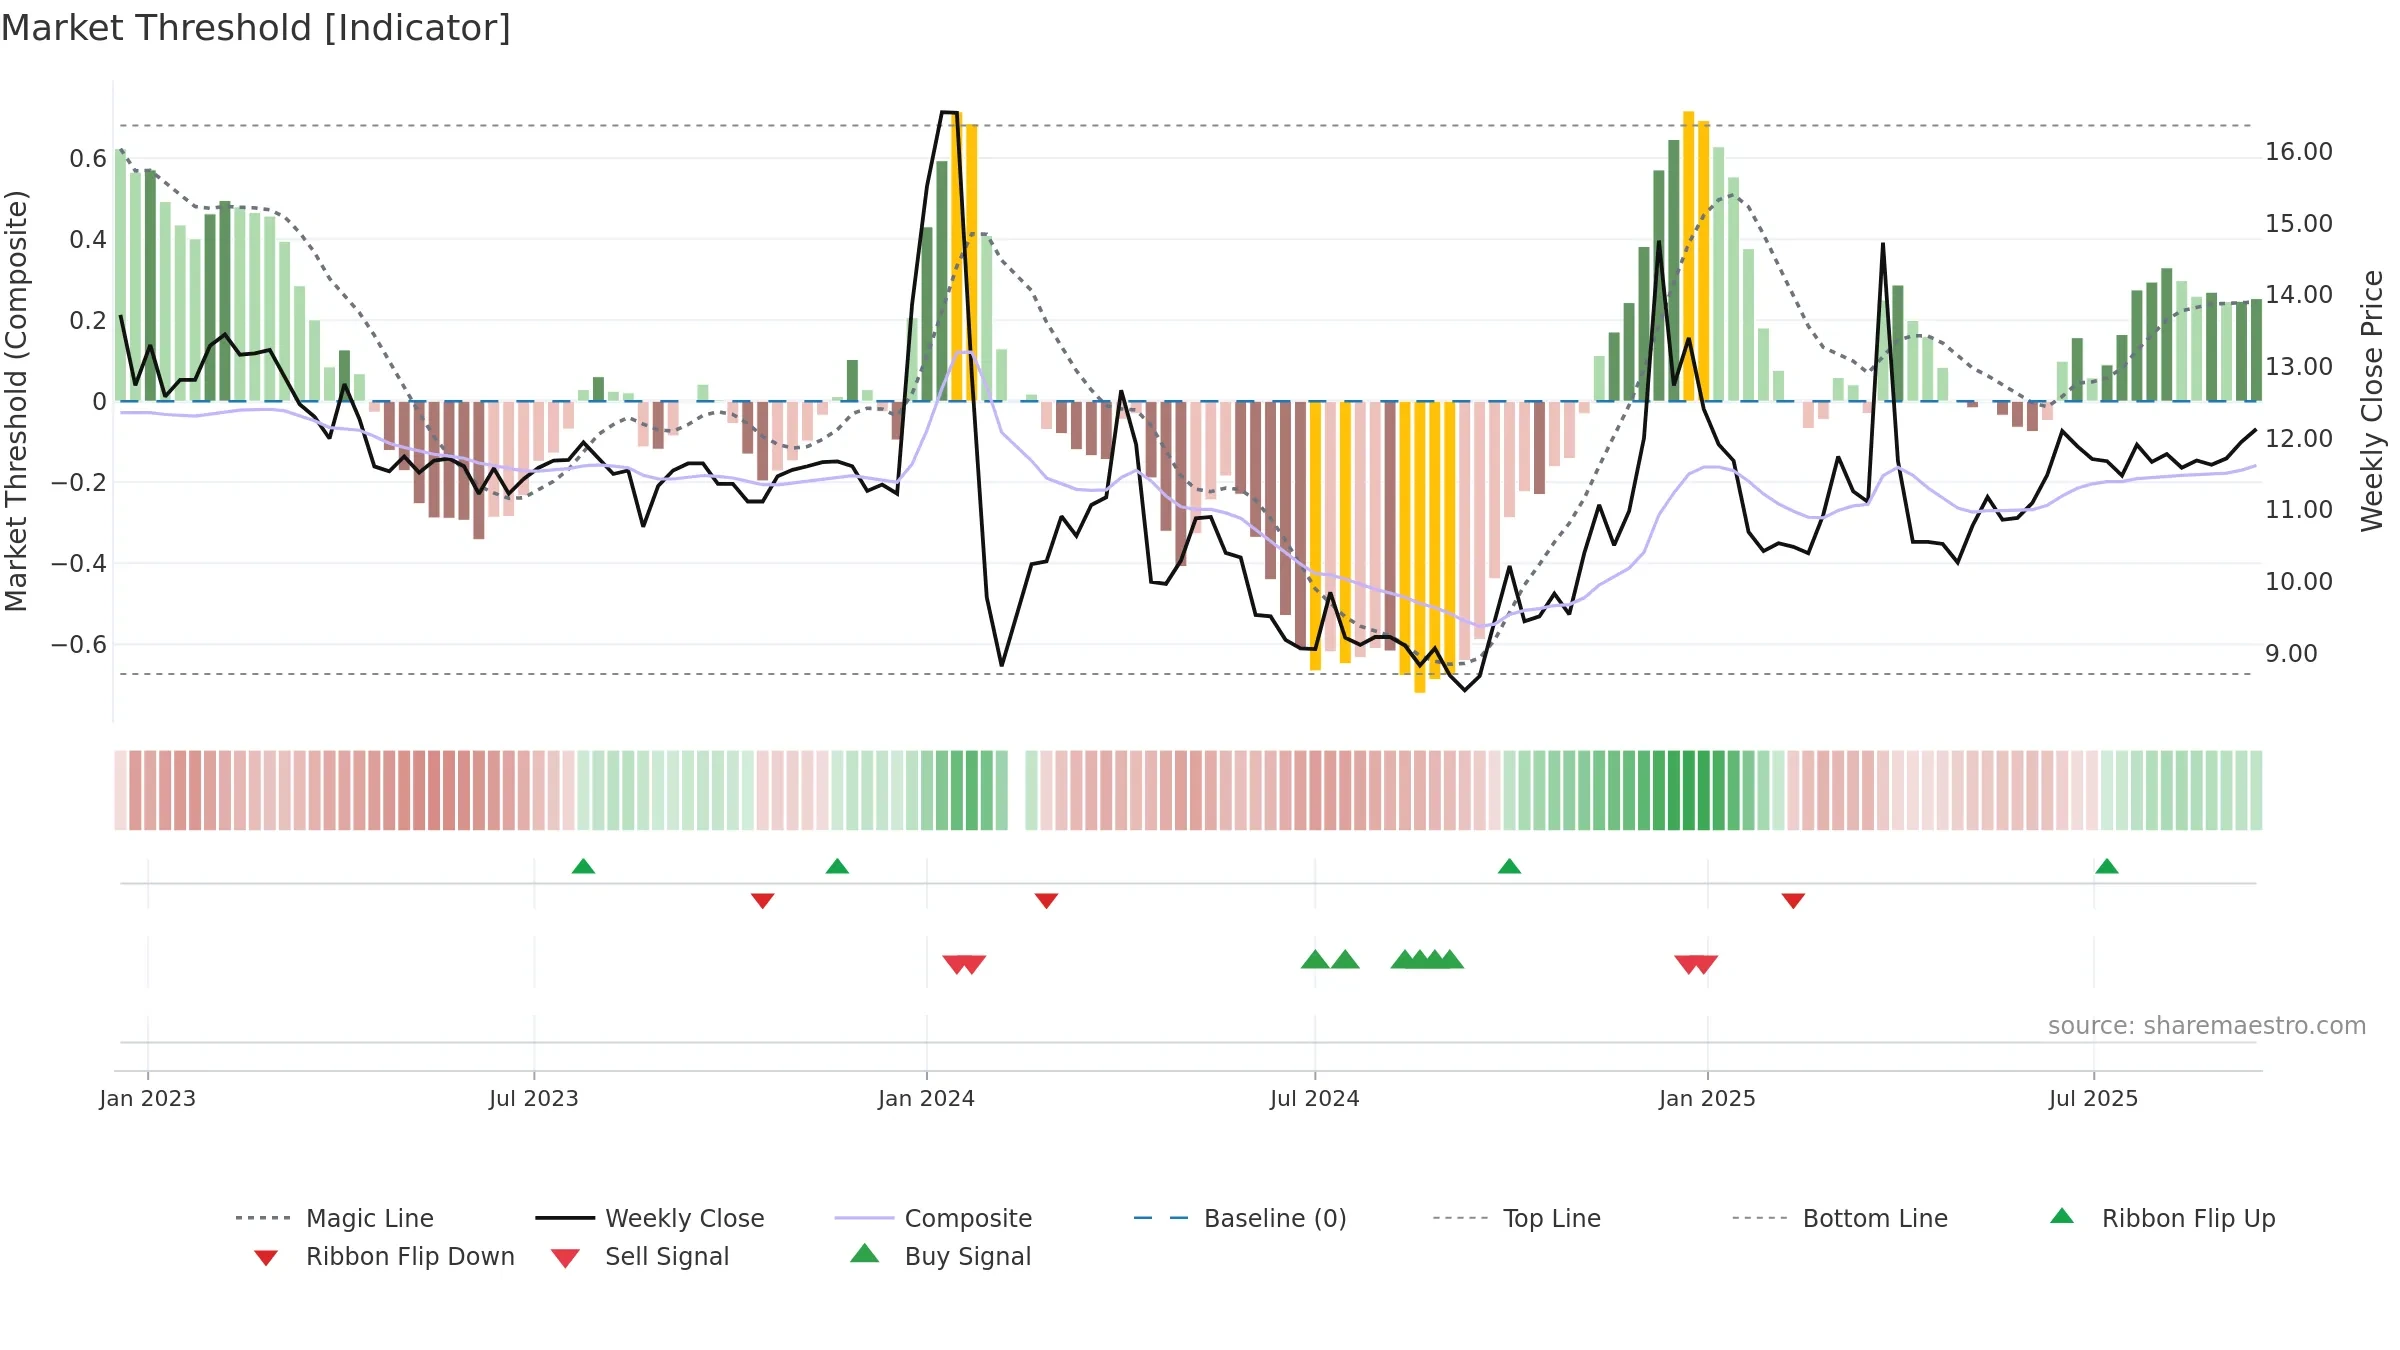Toggle the Buy Signal legend entry
Image resolution: width=2400 pixels, height=1350 pixels.
[940, 1256]
